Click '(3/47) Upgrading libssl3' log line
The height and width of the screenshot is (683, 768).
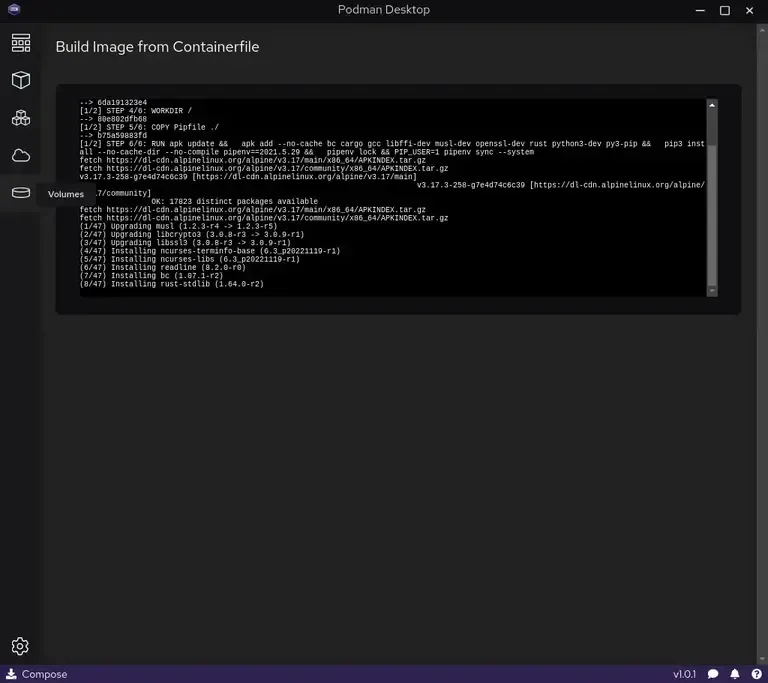(x=185, y=243)
